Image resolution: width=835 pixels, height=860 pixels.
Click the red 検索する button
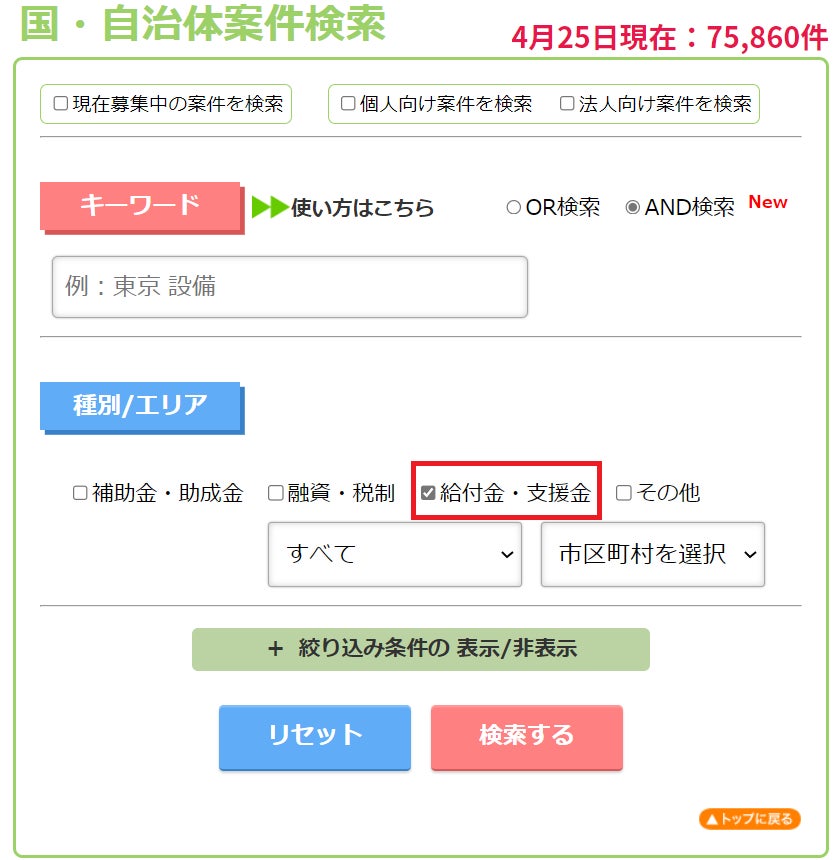click(526, 737)
